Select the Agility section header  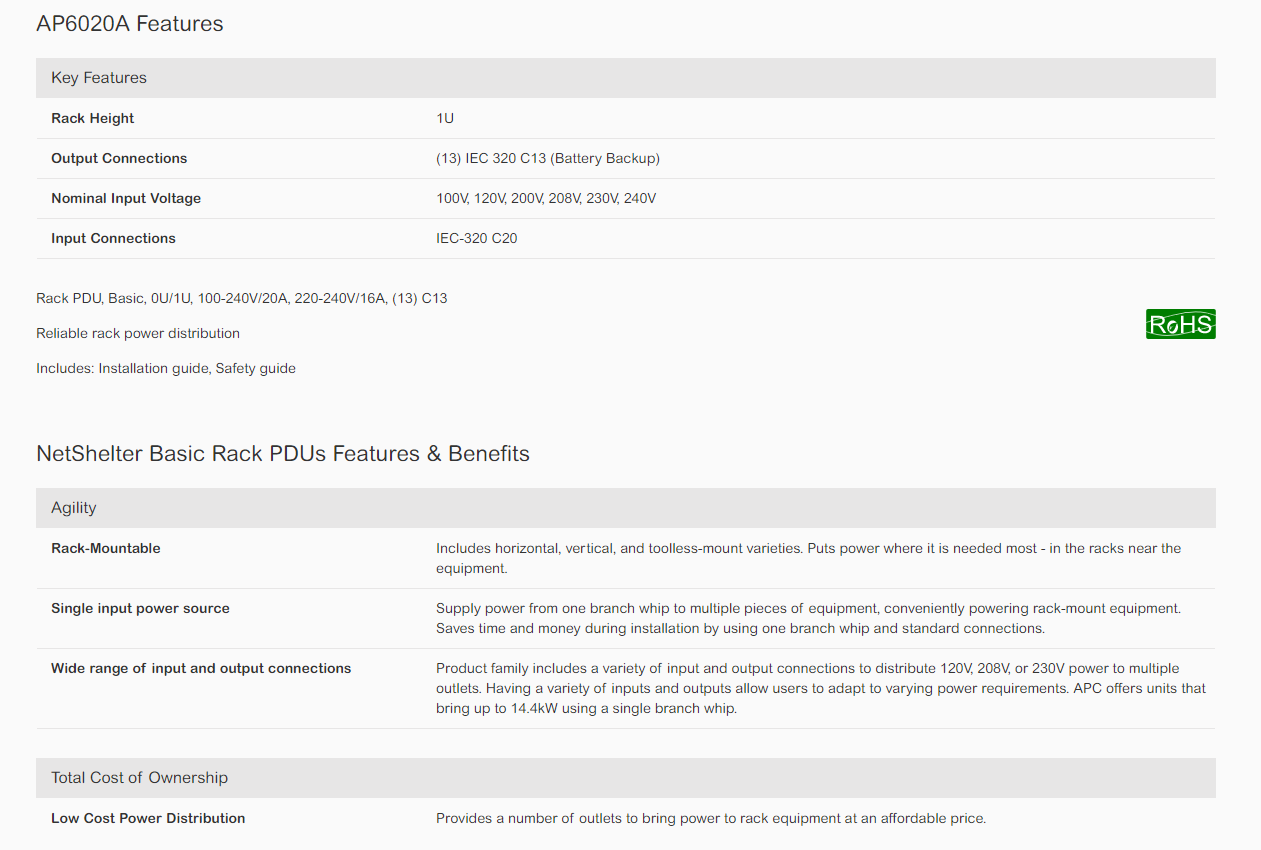click(x=74, y=508)
